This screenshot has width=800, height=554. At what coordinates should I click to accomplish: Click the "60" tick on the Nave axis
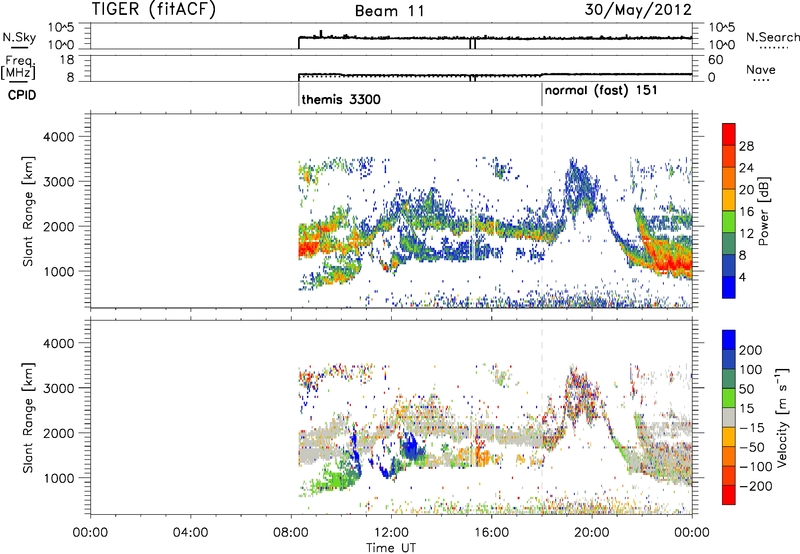click(715, 60)
